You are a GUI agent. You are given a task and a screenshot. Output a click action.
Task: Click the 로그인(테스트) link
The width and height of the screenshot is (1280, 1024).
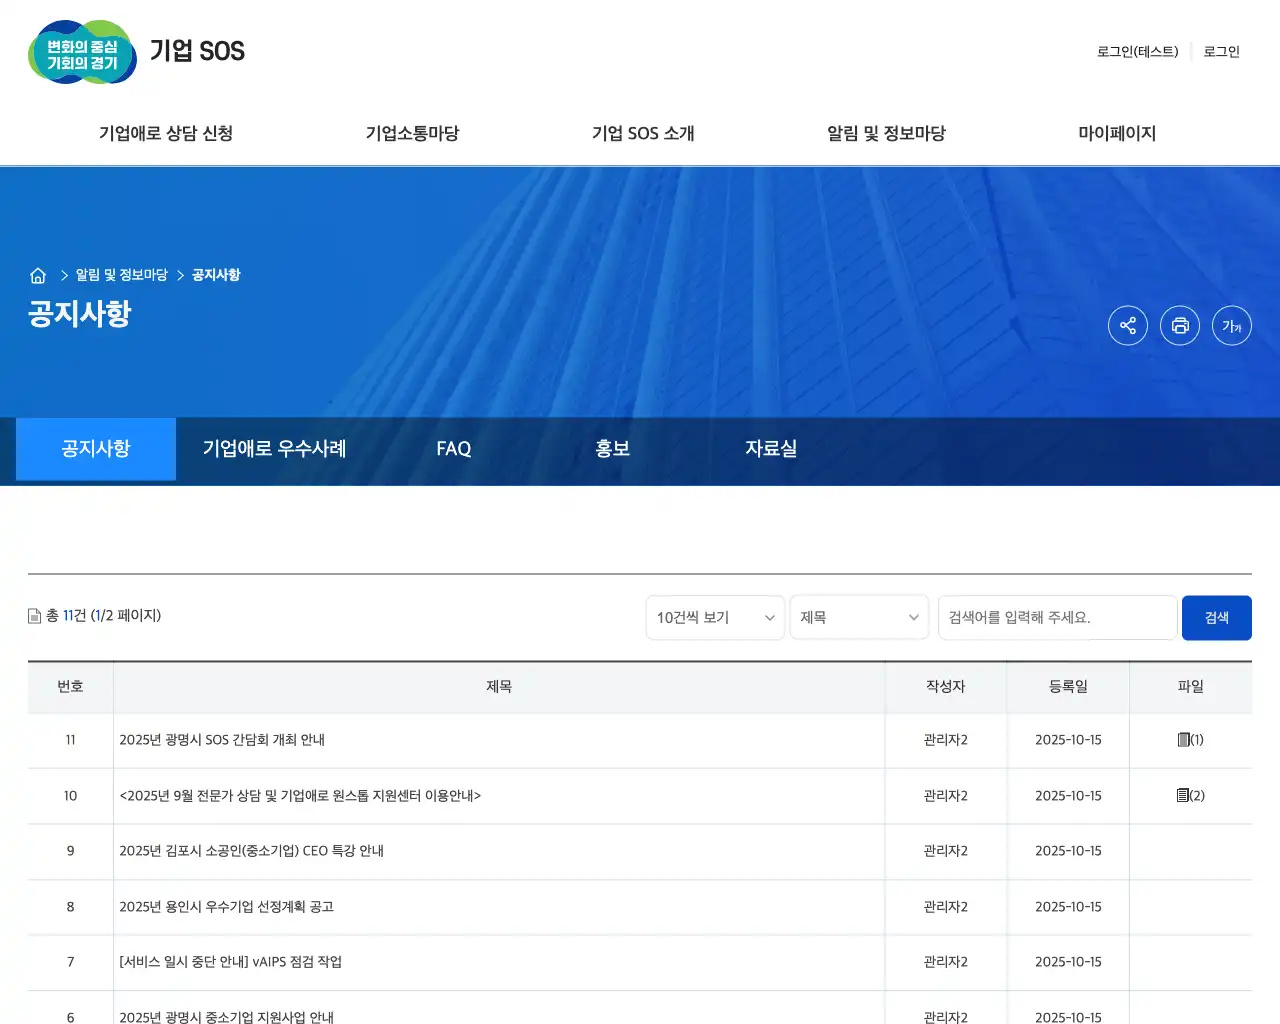pos(1136,52)
